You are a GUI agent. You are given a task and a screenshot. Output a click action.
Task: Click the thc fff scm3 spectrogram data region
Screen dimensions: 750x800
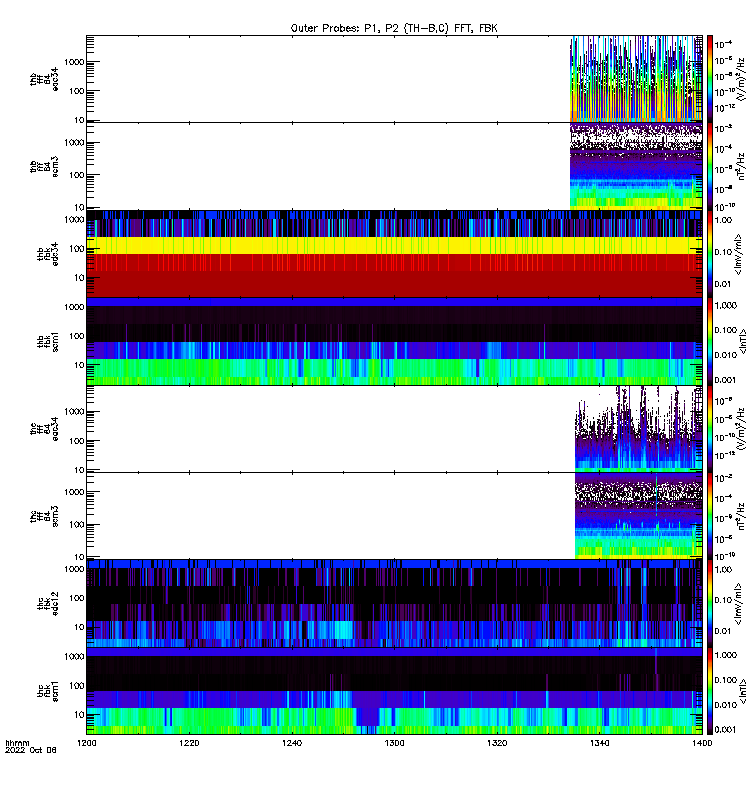[638, 516]
